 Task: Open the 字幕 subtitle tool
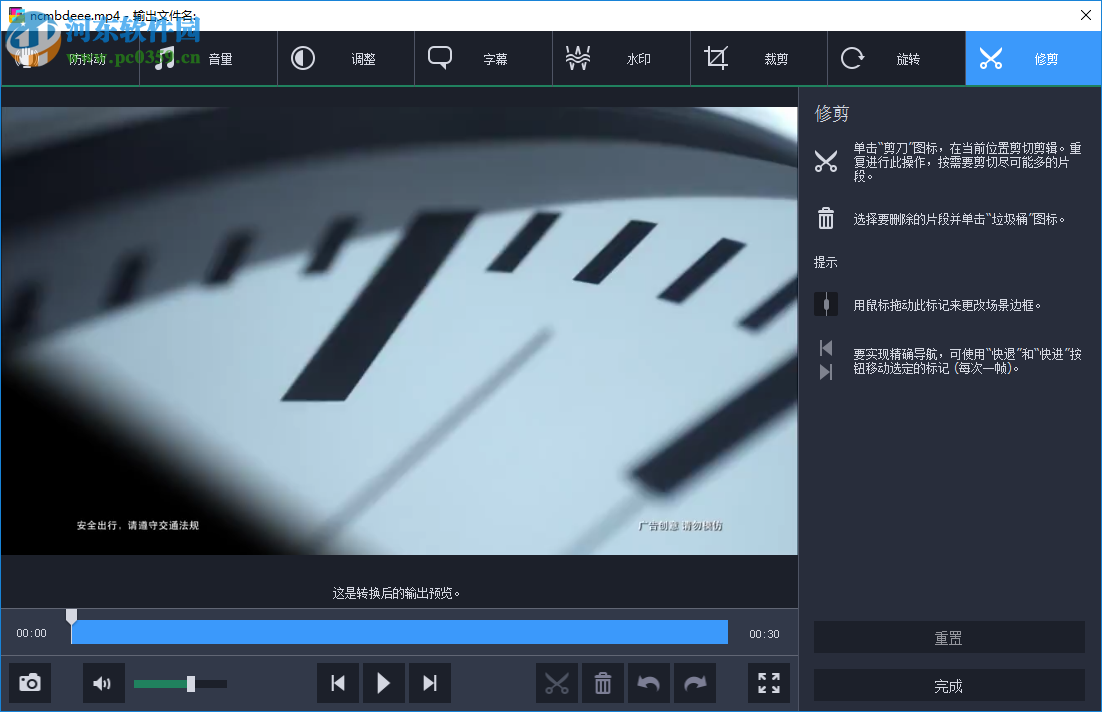tap(483, 58)
